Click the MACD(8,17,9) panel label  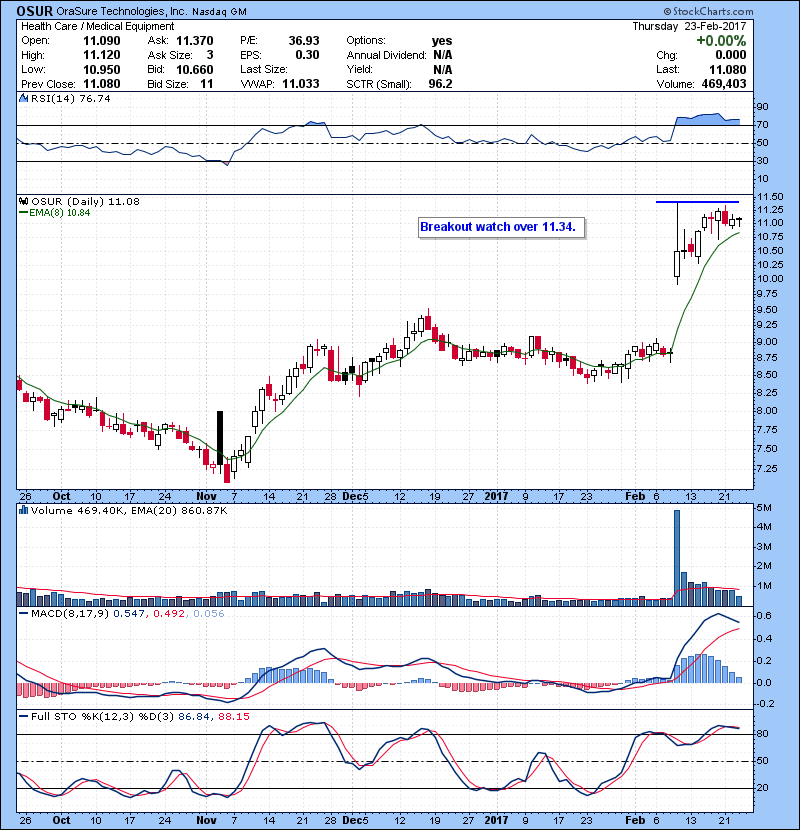(70, 614)
